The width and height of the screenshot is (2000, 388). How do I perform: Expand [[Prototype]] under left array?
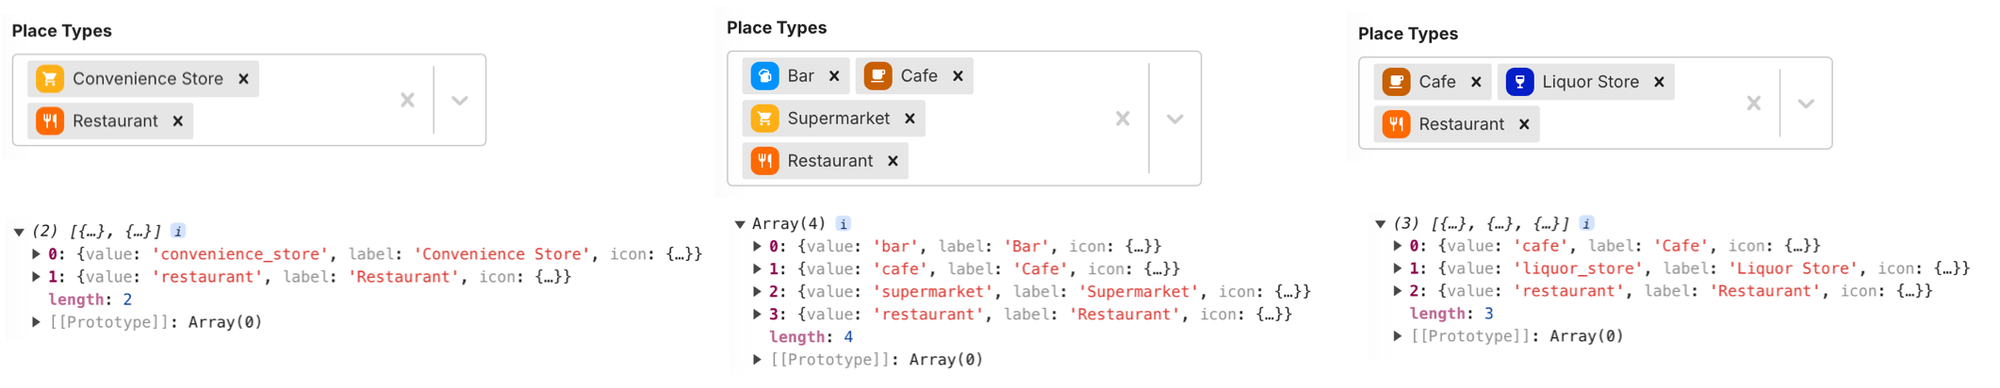37,322
